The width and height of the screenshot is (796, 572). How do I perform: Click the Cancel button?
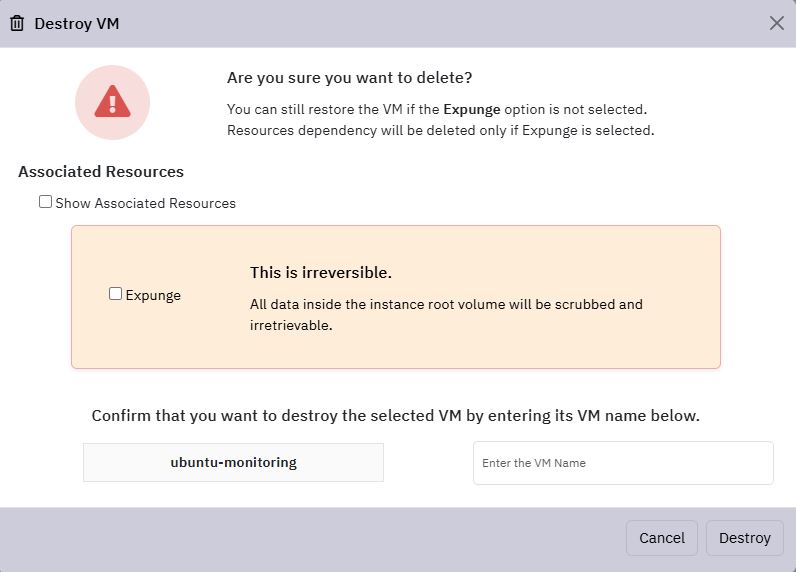tap(661, 538)
